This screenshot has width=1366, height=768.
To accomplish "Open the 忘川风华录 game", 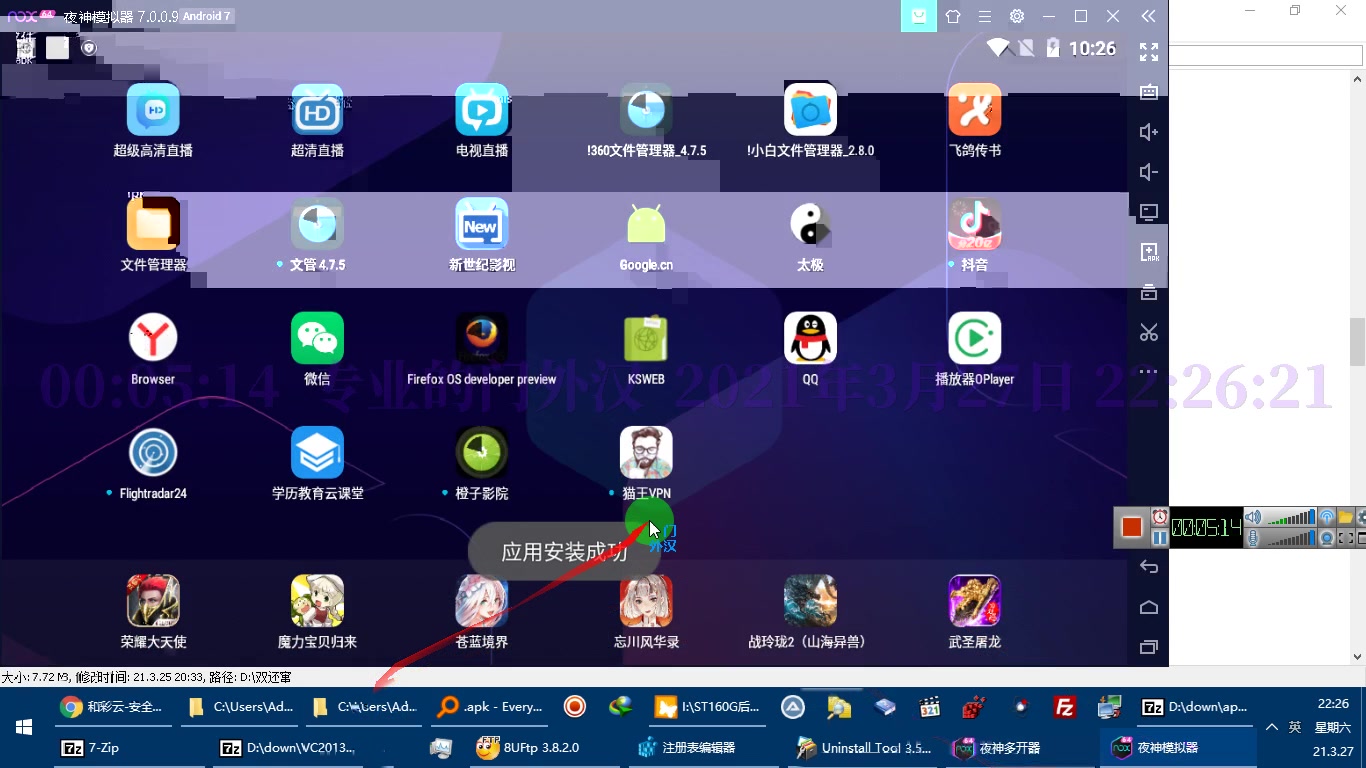I will tap(646, 600).
